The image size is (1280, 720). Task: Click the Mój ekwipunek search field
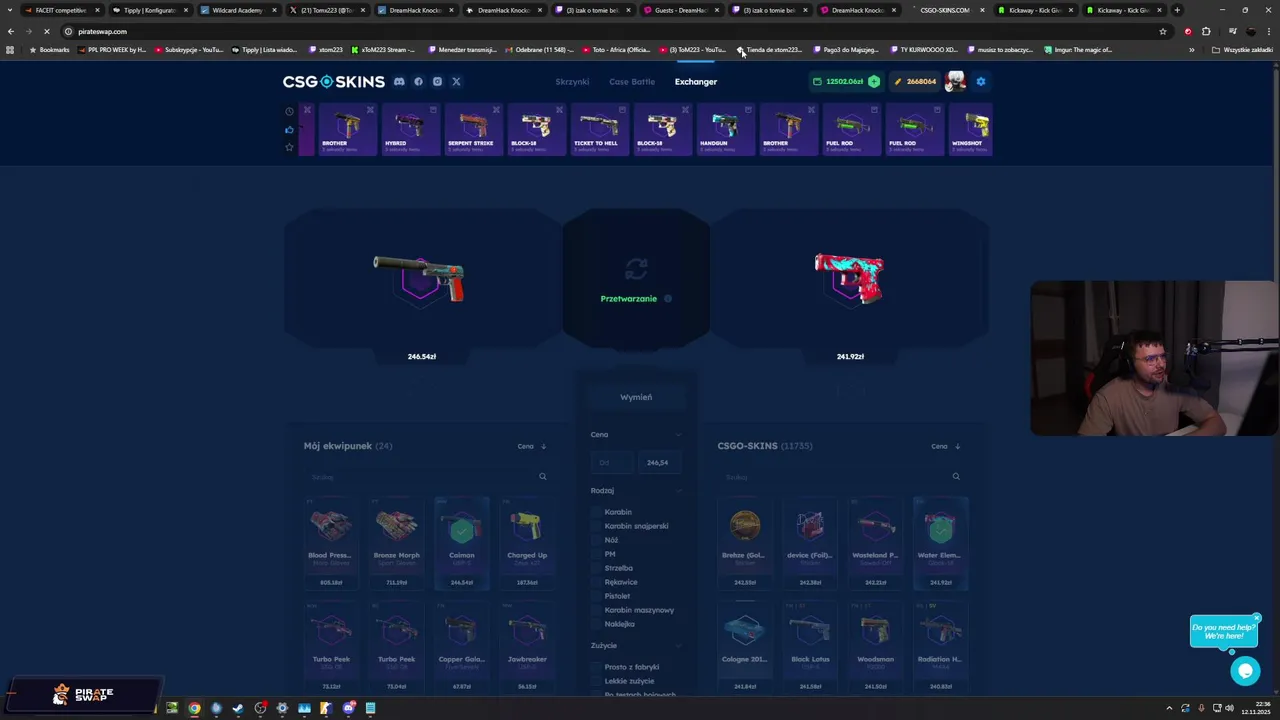(428, 477)
